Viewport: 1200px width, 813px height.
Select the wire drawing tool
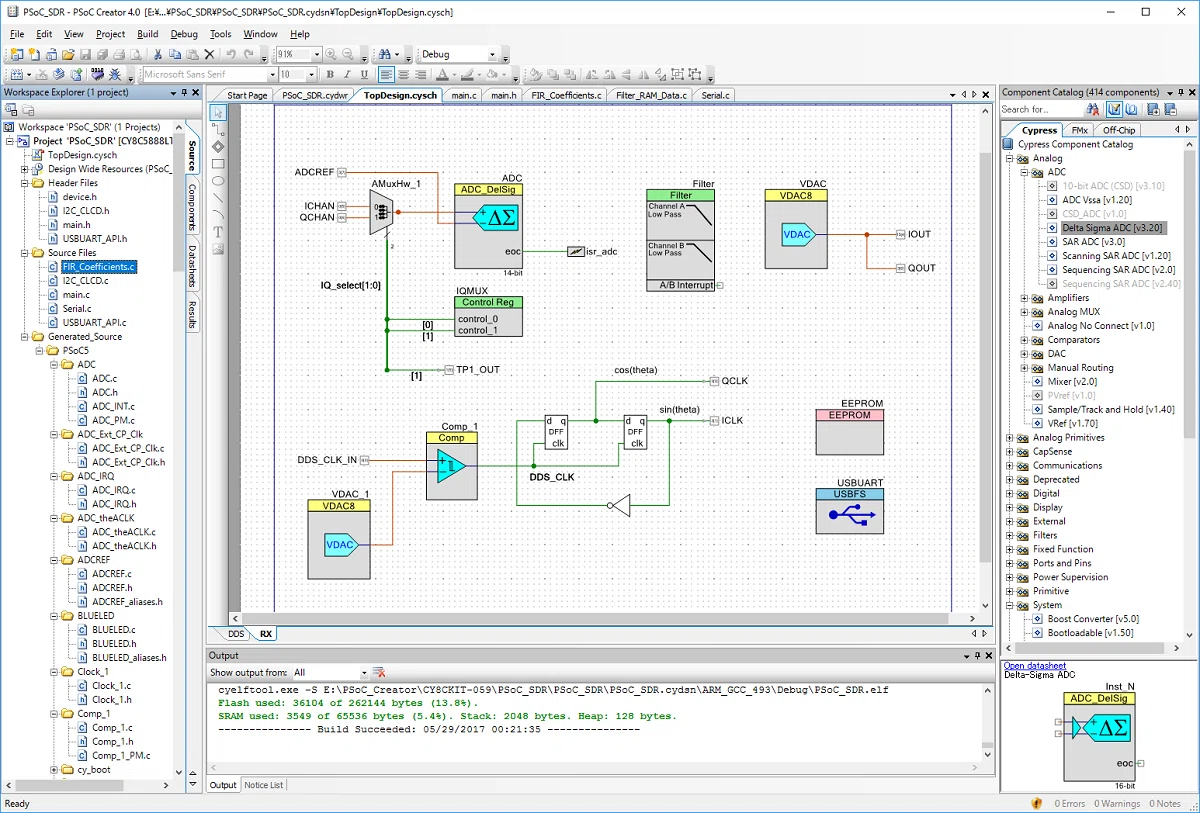[218, 129]
